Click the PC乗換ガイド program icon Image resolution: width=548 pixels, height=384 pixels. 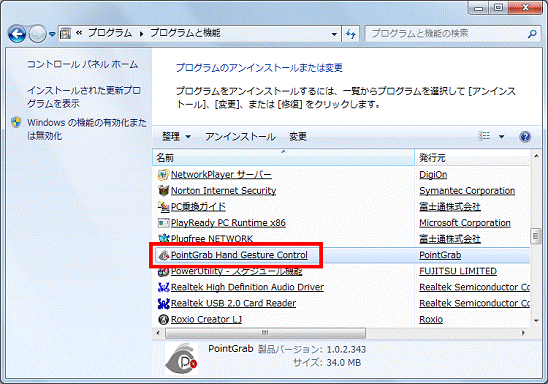(x=163, y=207)
